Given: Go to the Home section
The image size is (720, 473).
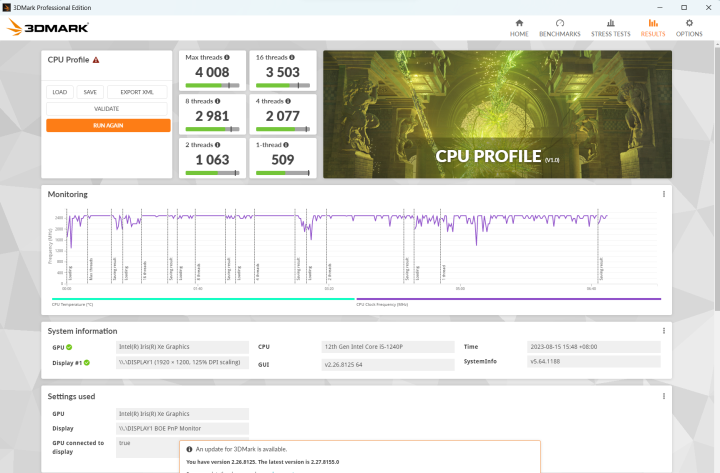Looking at the screenshot, I should point(519,27).
